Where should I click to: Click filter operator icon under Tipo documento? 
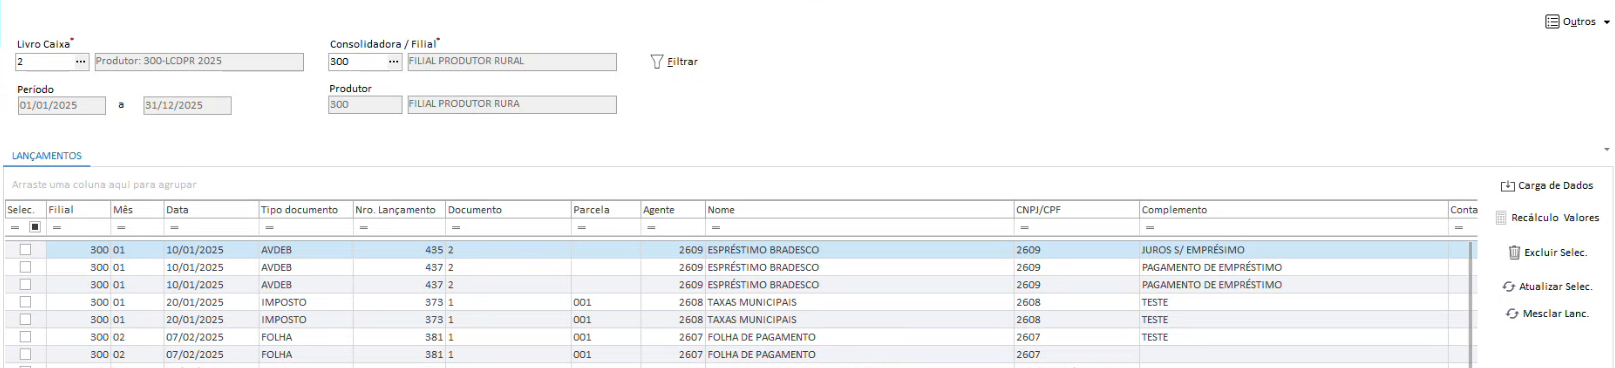pos(269,228)
